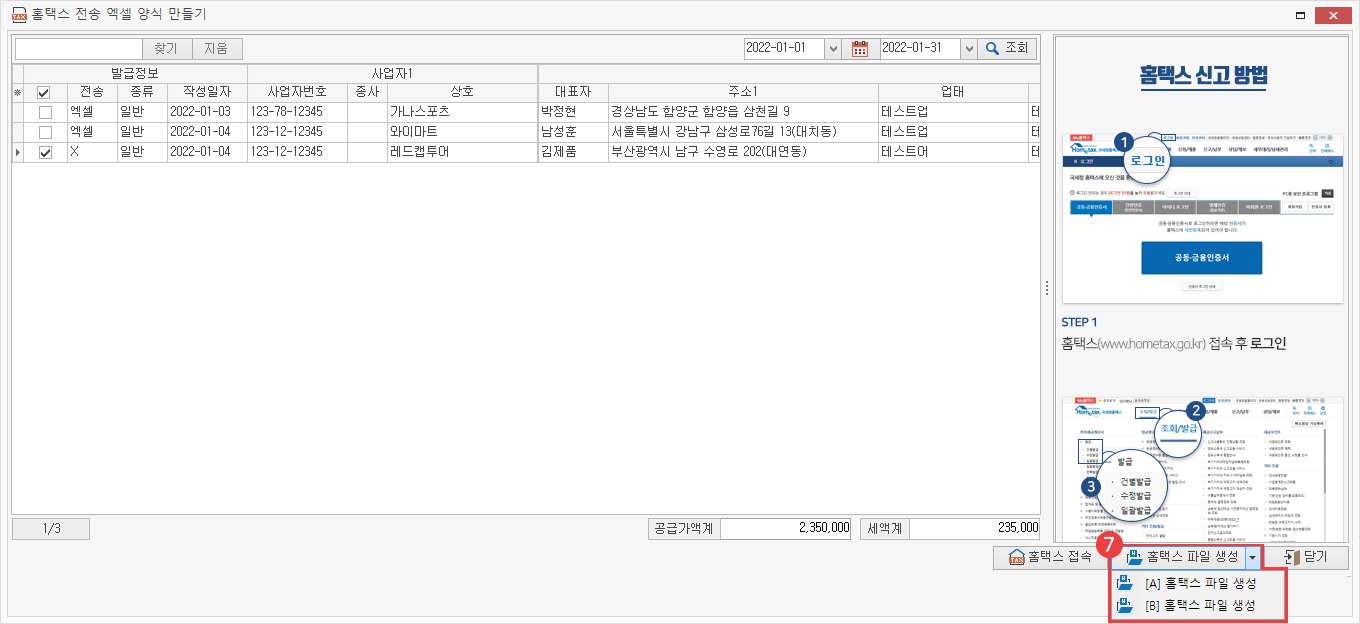Click the 찾기 find button
The width and height of the screenshot is (1360, 624).
click(x=168, y=48)
